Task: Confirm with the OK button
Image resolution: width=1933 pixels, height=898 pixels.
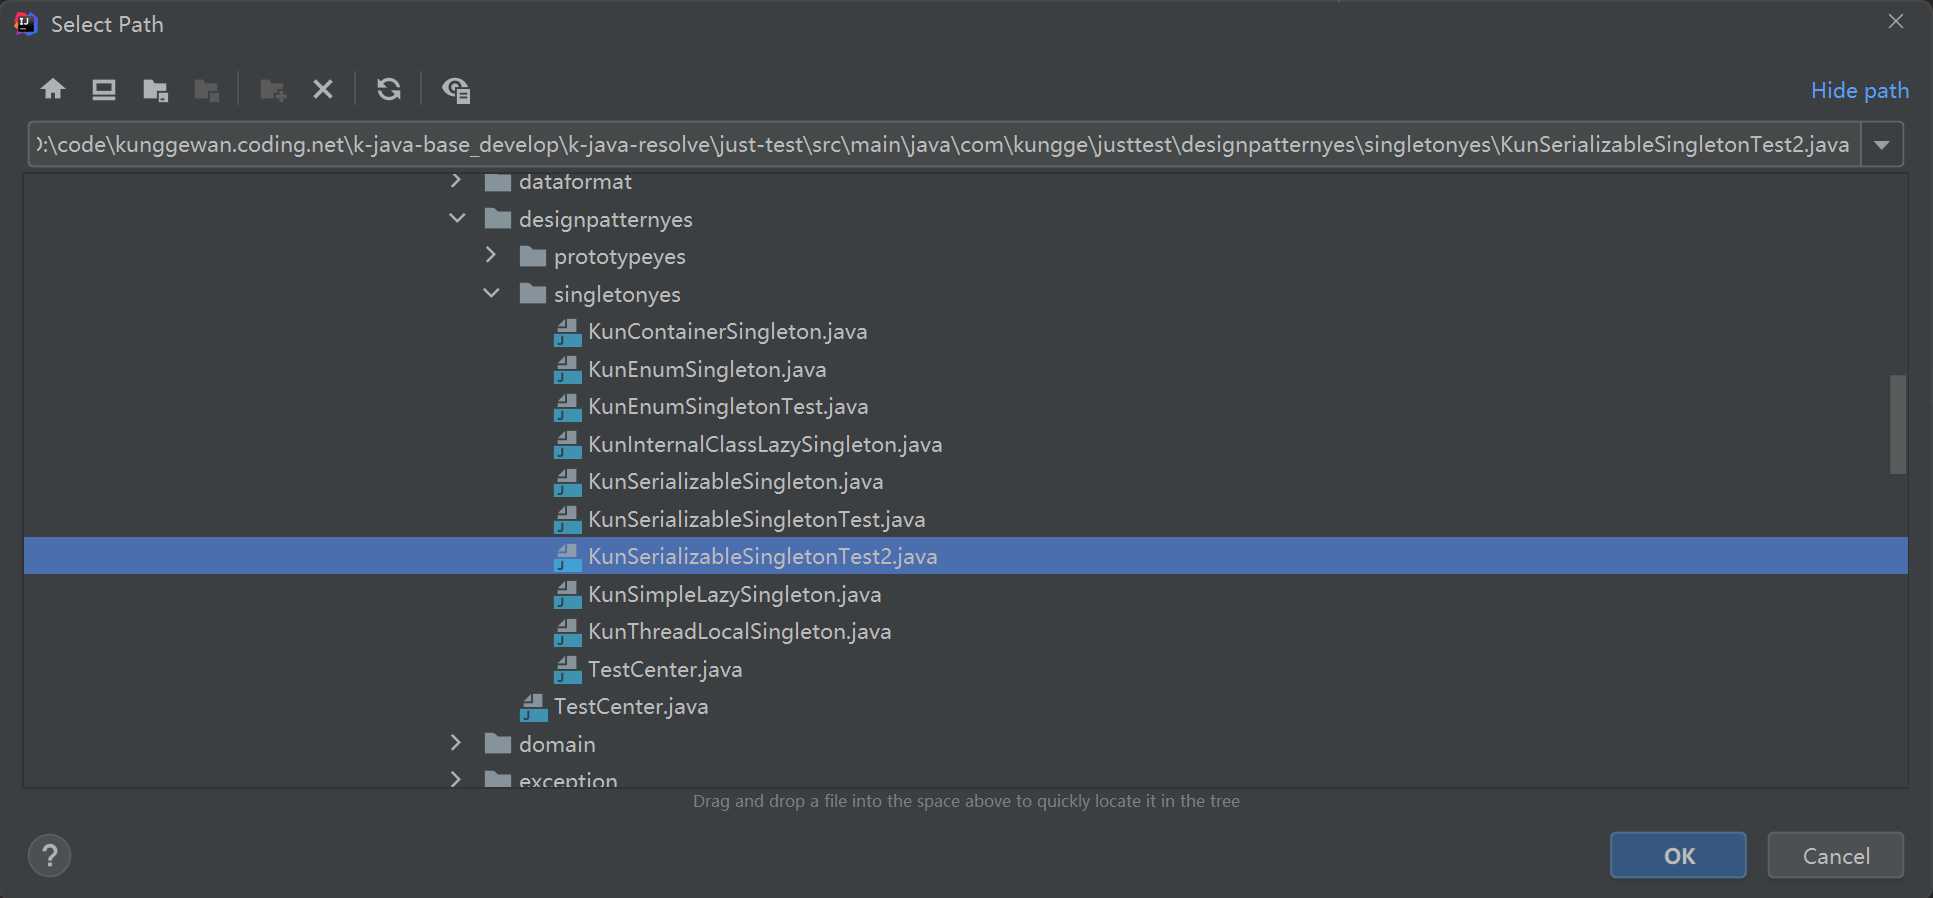Action: click(x=1678, y=855)
